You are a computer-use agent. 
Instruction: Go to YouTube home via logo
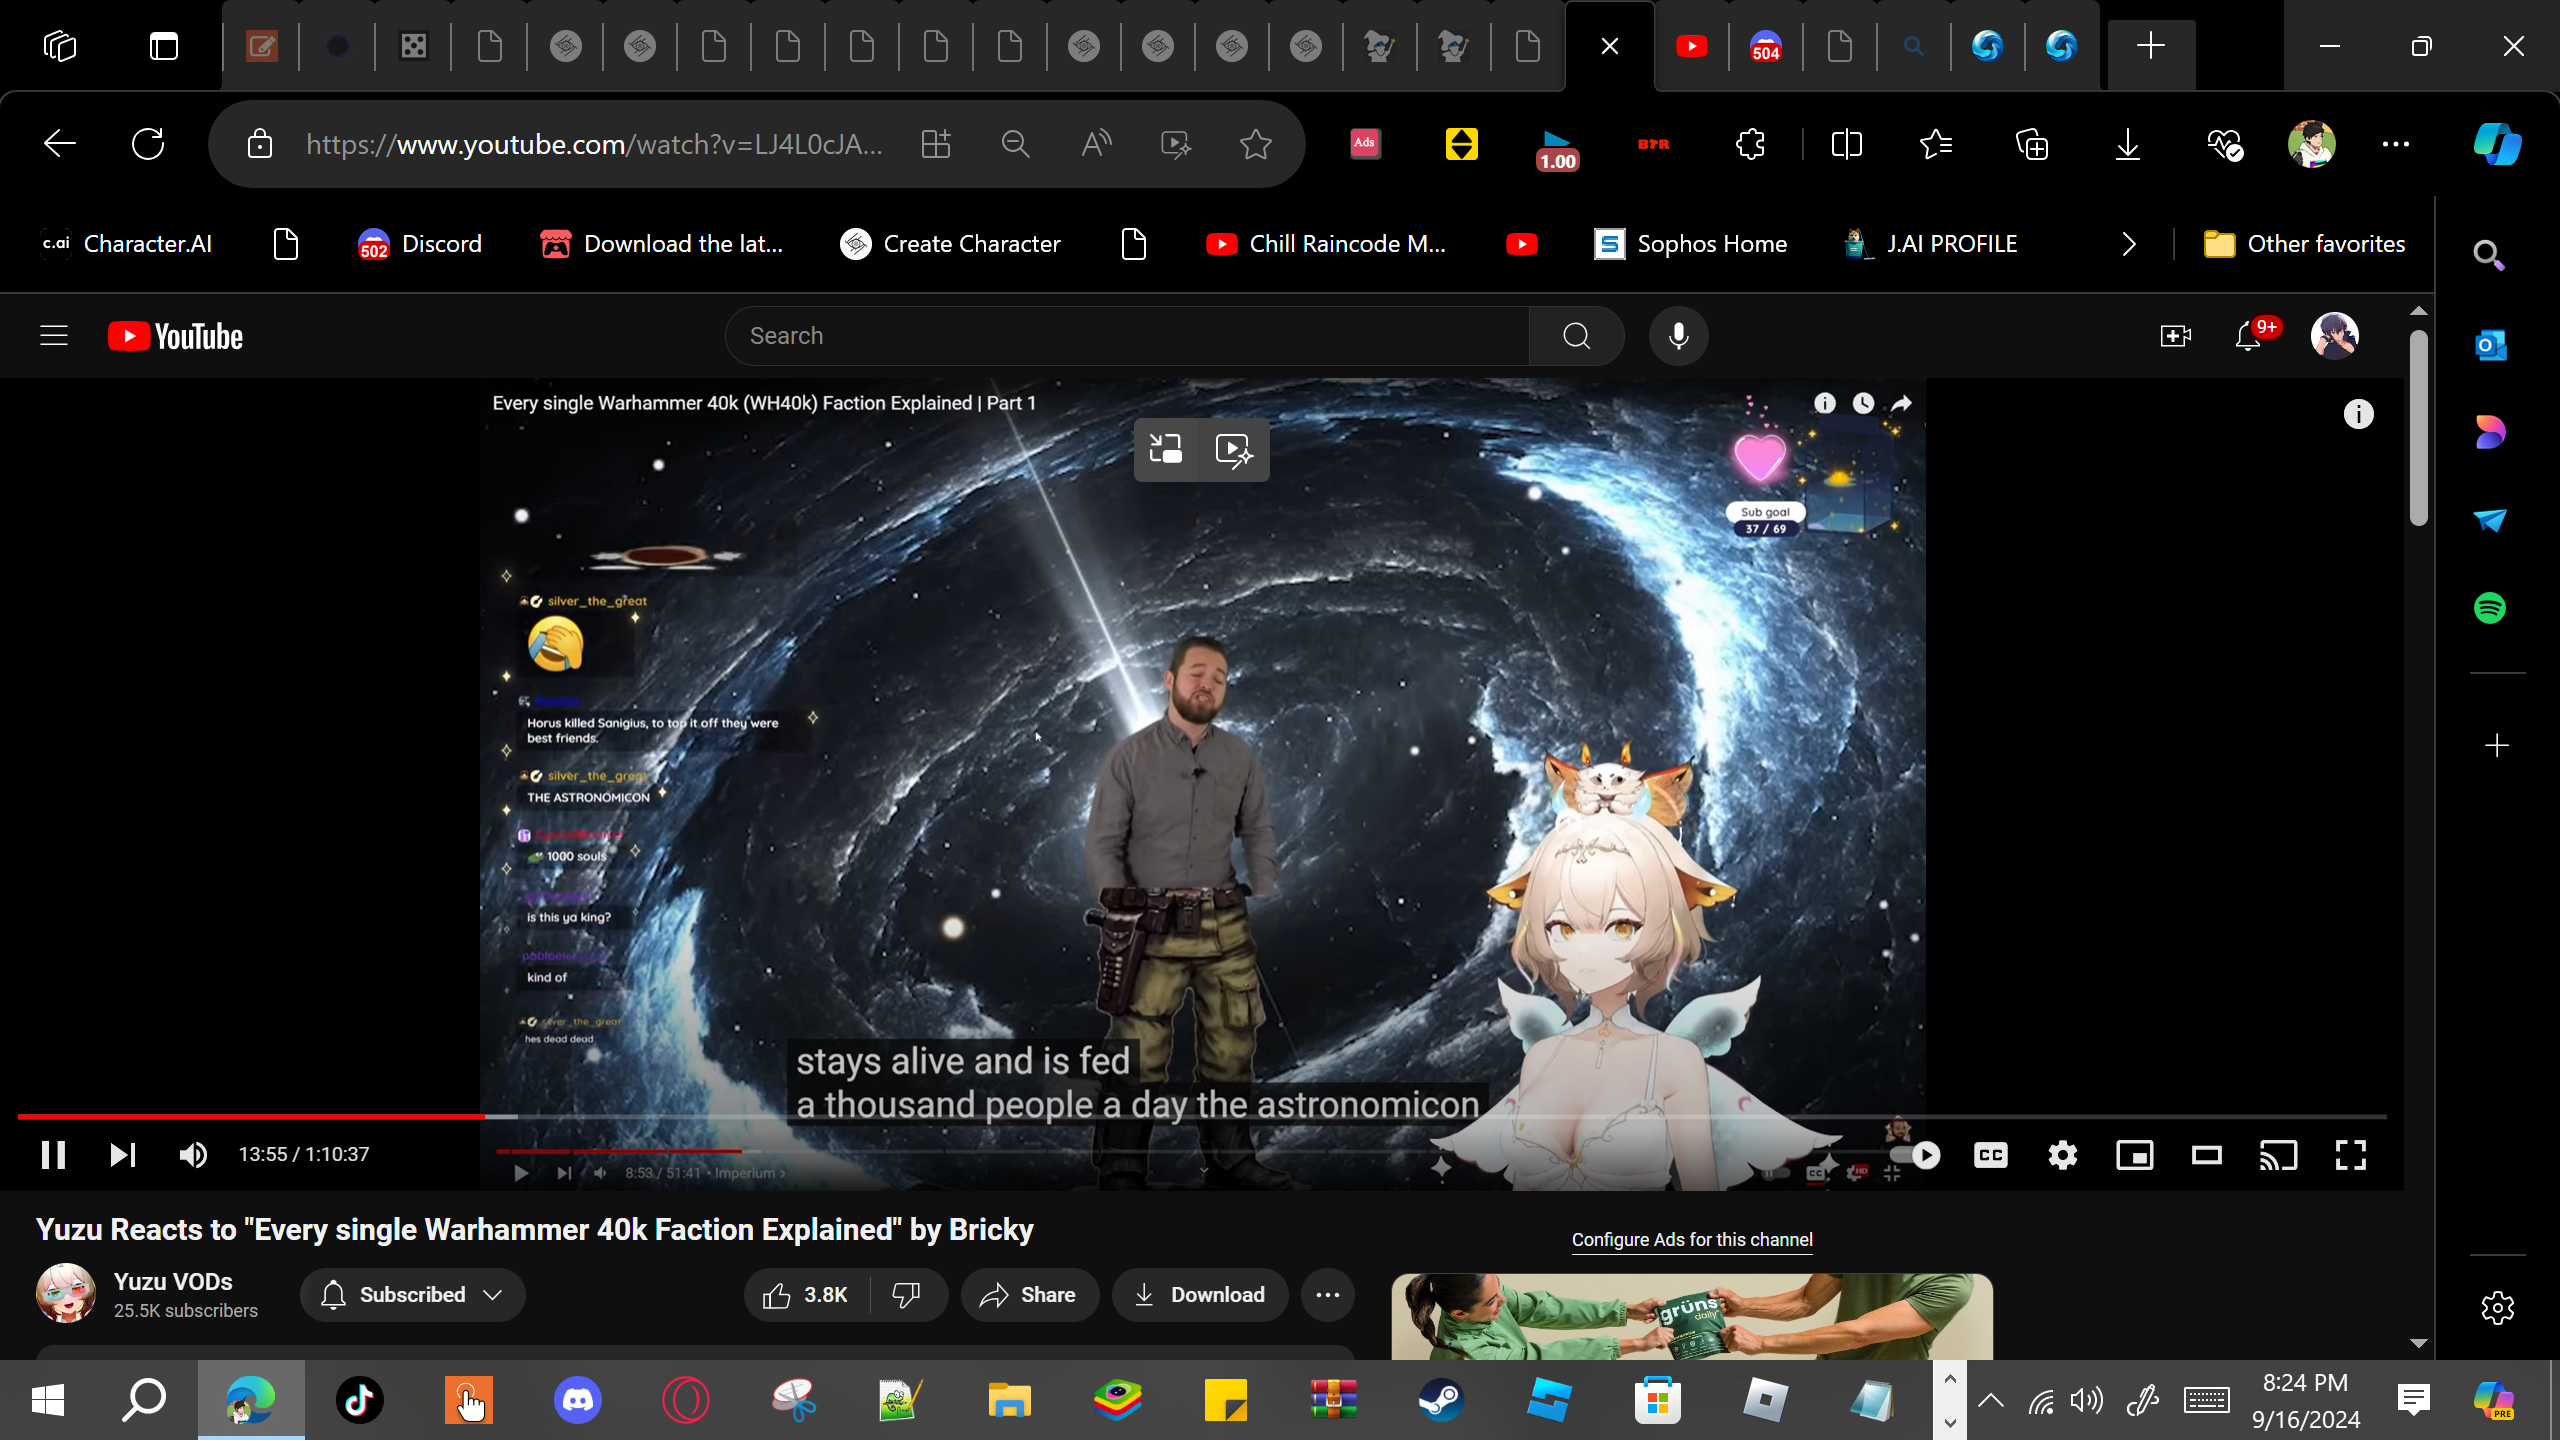(175, 336)
